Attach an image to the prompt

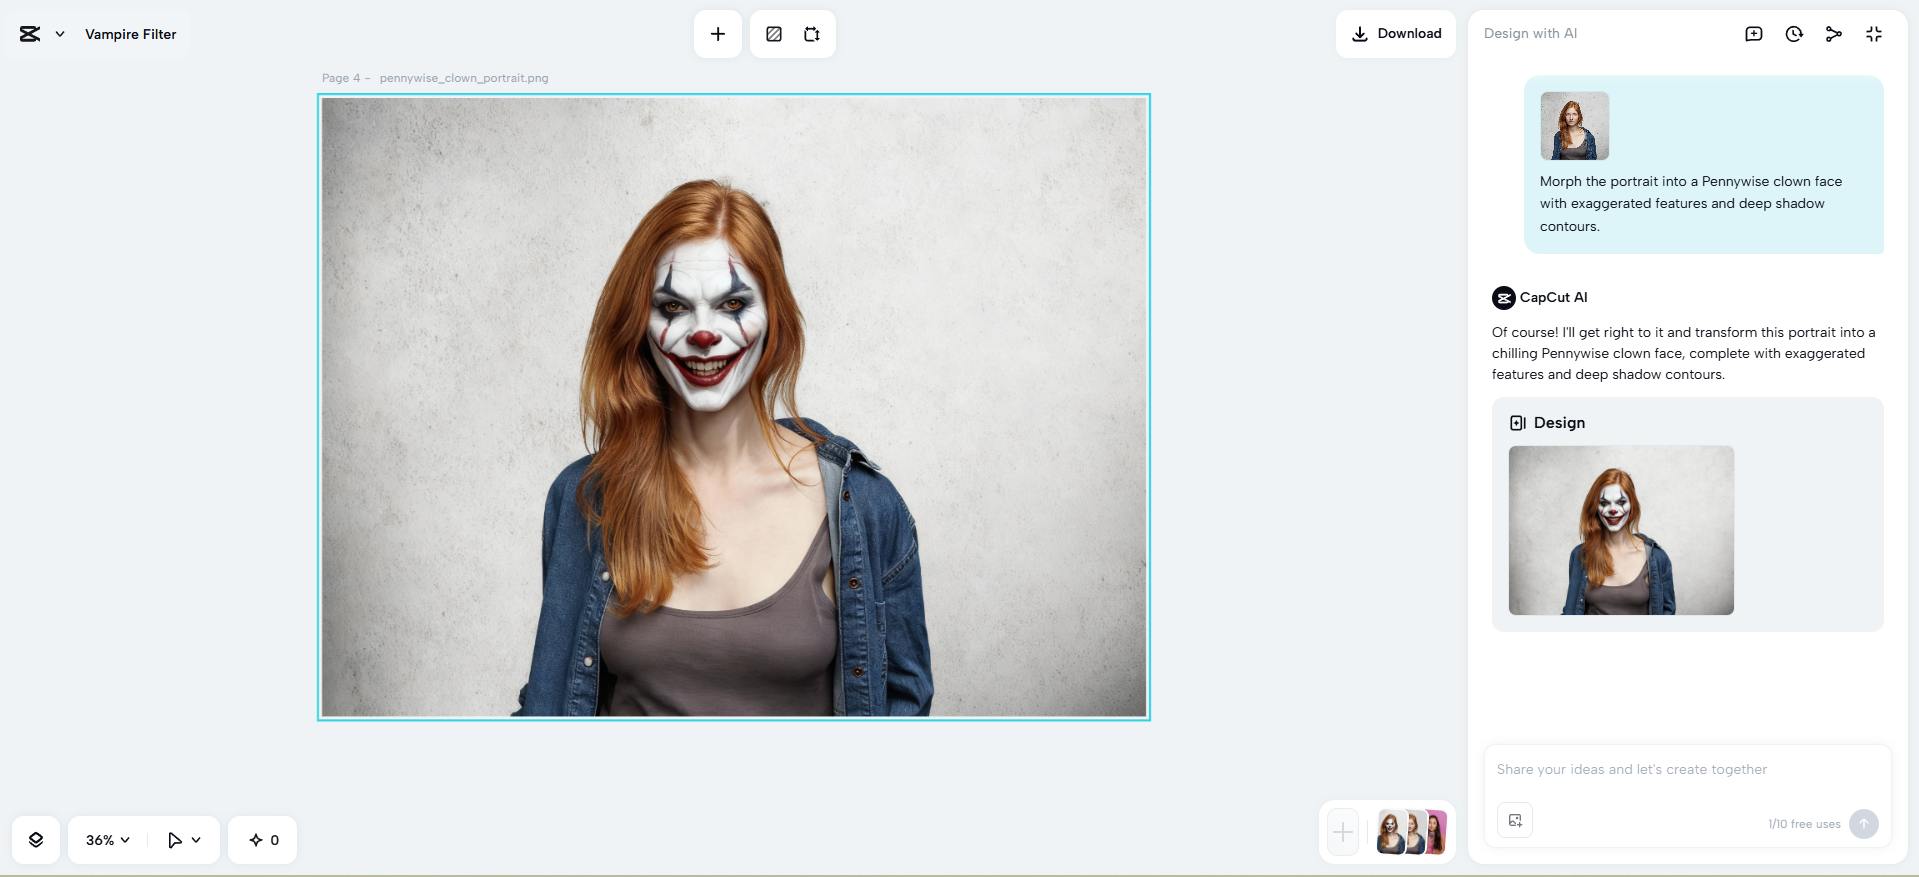point(1515,821)
